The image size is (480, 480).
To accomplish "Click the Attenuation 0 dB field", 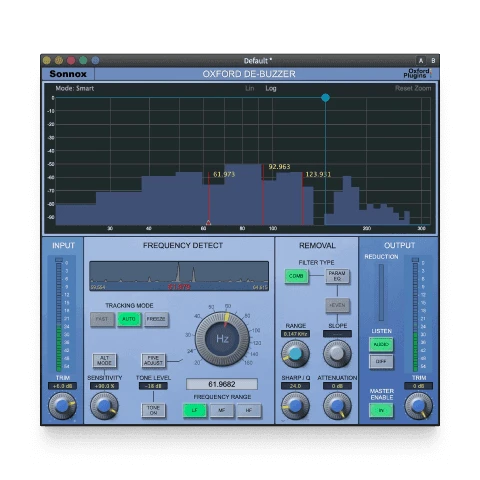I will coord(337,386).
